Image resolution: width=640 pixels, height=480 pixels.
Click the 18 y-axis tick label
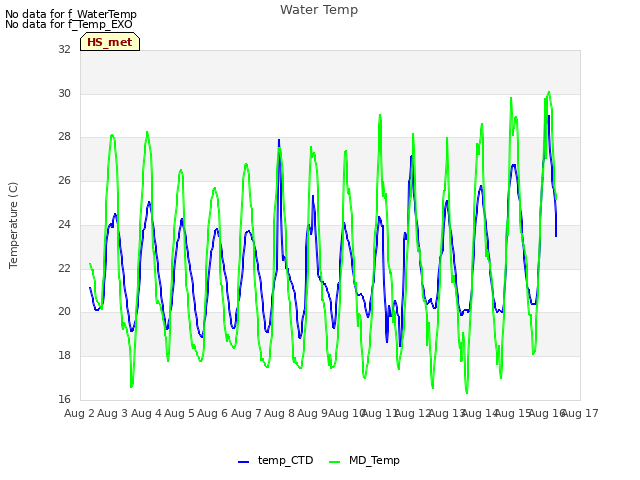64,356
